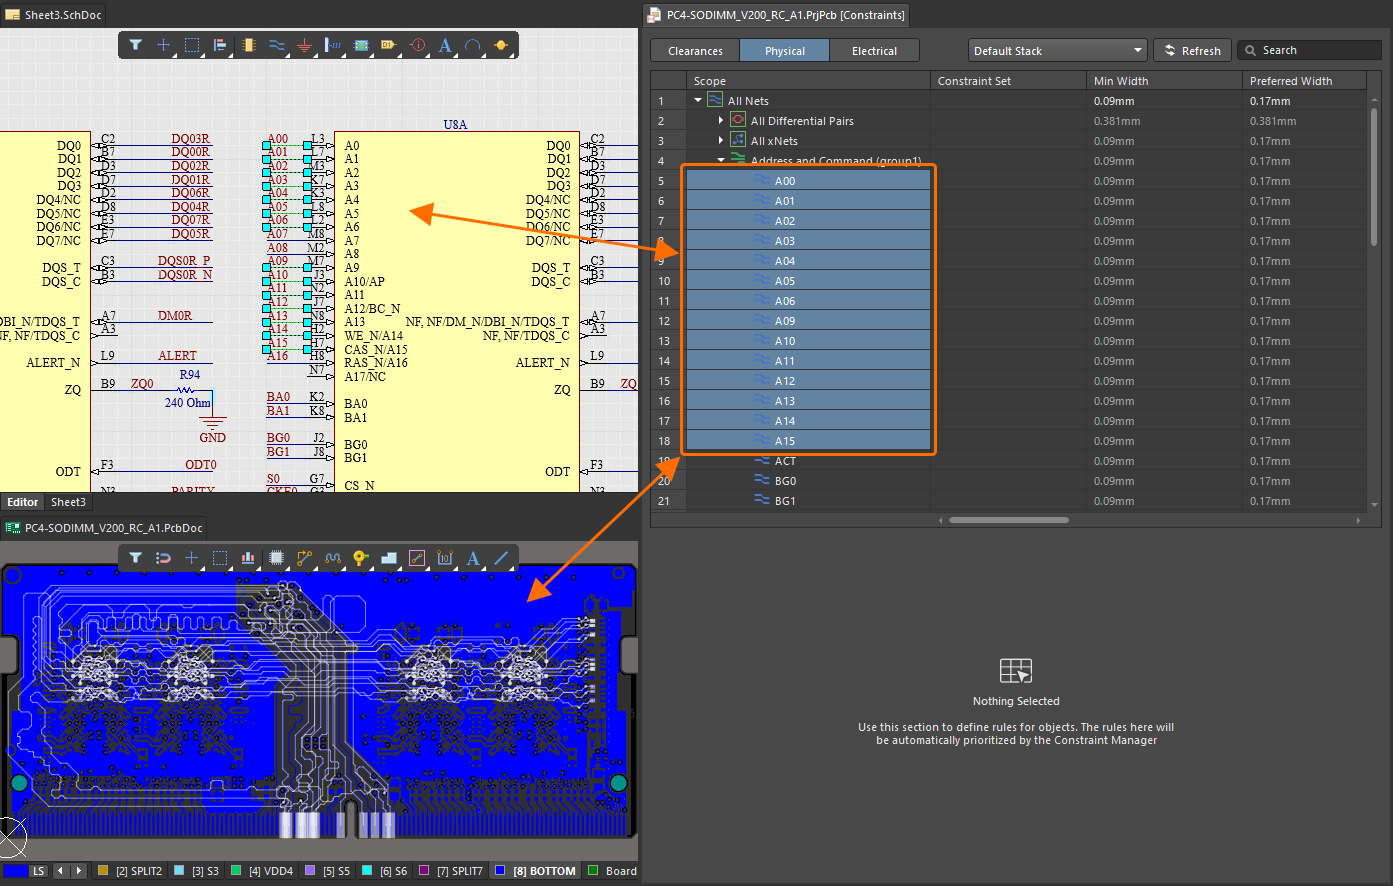Select the Place Part tool in schematic toolbar

248,45
